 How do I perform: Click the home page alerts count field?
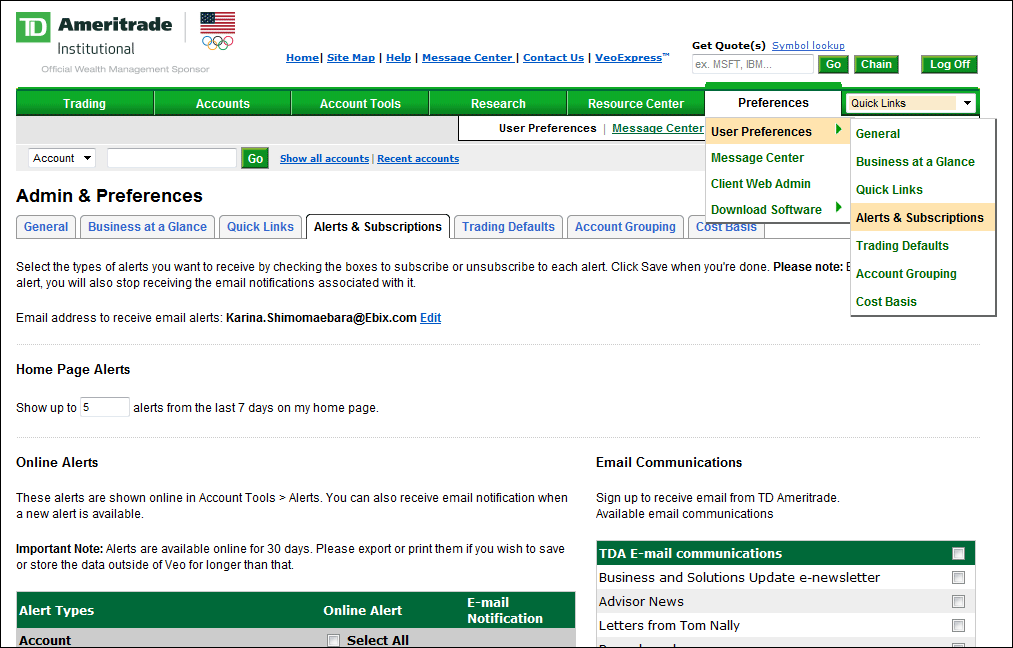(103, 407)
